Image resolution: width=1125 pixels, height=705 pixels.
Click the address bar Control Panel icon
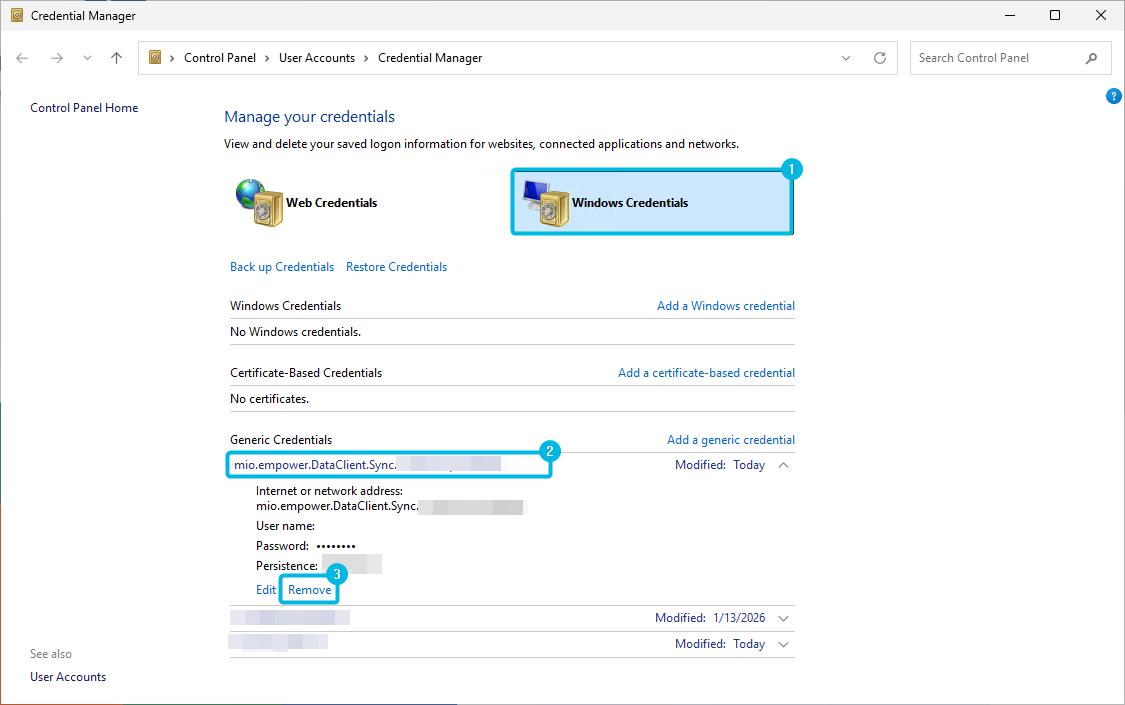coord(154,57)
